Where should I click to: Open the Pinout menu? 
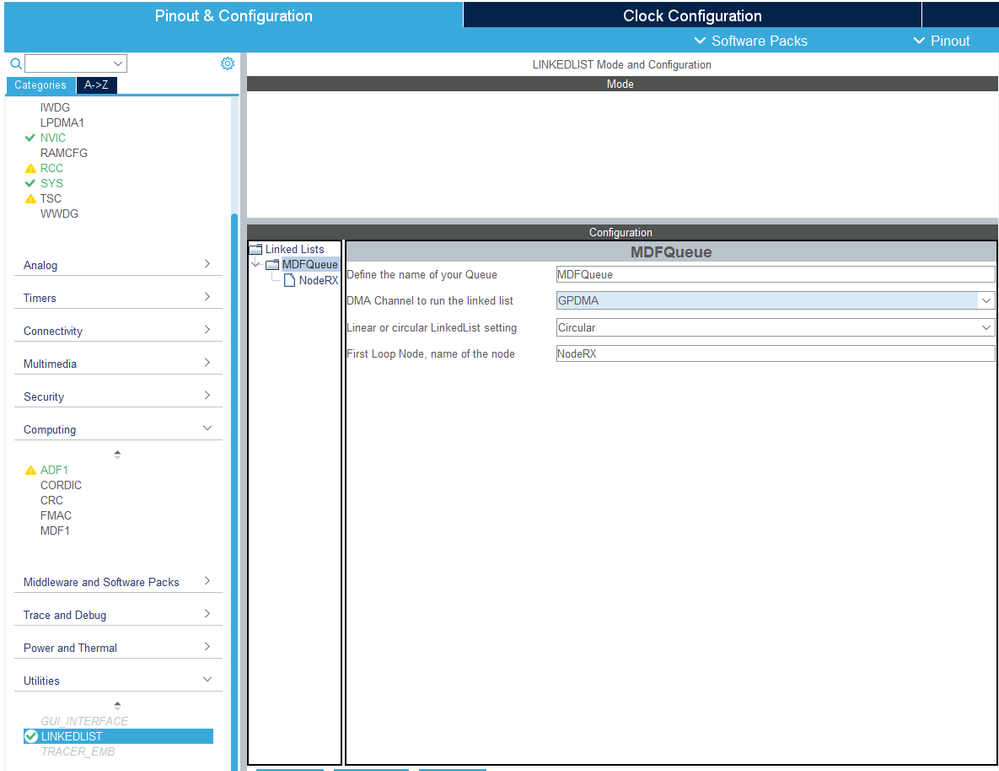pyautogui.click(x=942, y=41)
